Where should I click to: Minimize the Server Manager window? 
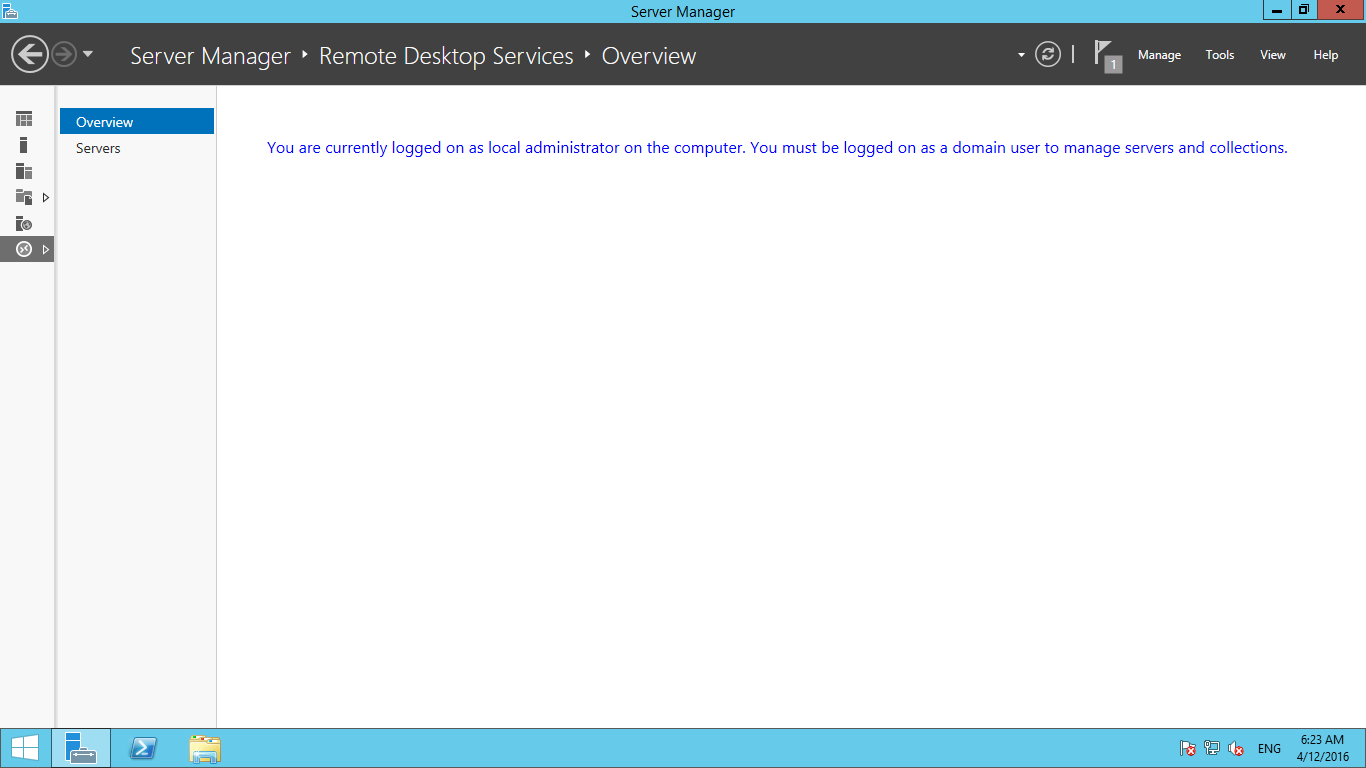[1277, 10]
